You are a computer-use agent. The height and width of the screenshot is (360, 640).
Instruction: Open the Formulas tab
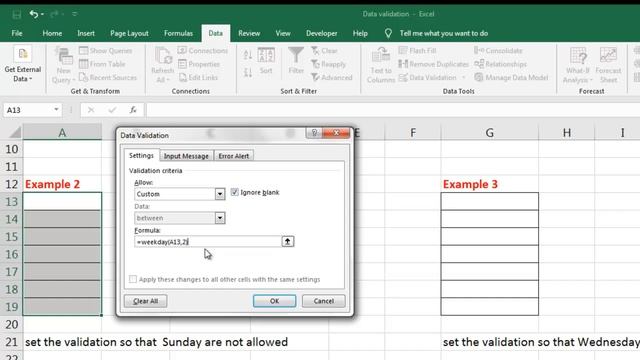pos(178,33)
